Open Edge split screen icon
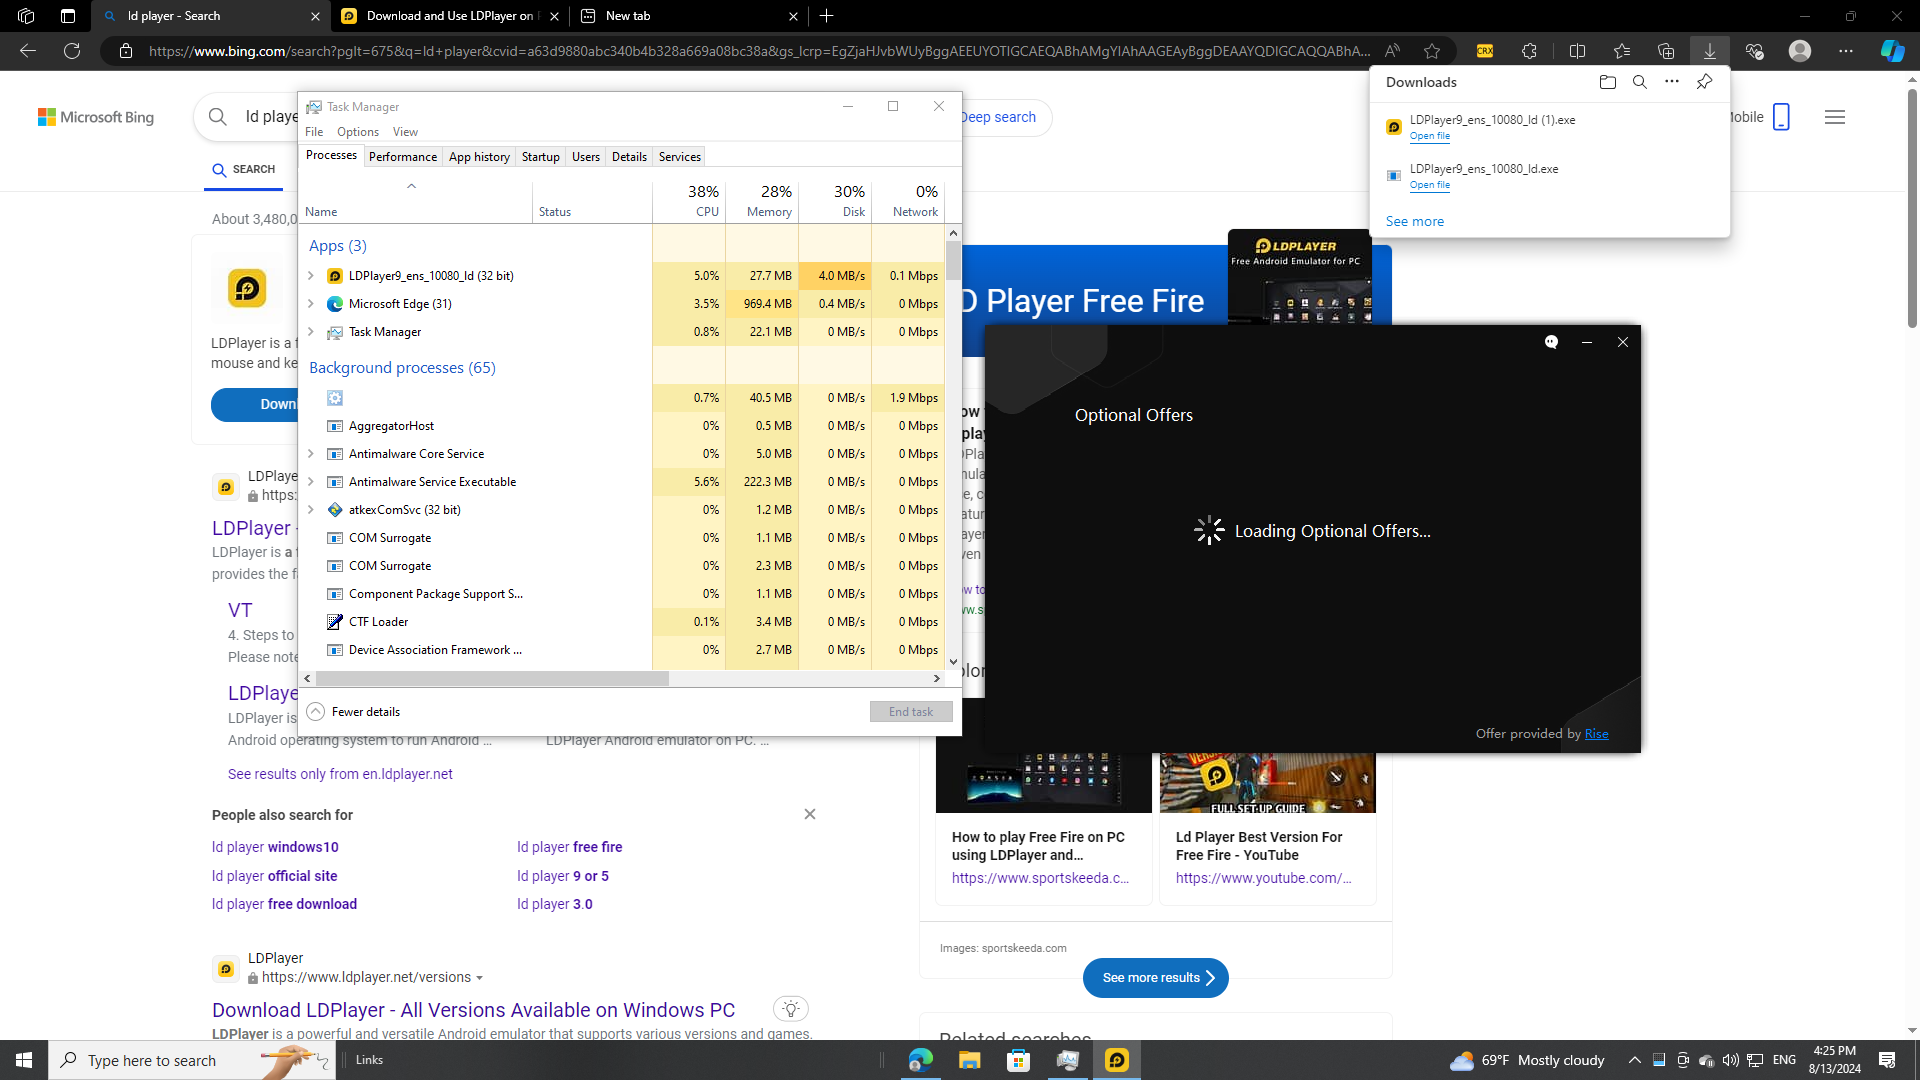 coord(1577,51)
